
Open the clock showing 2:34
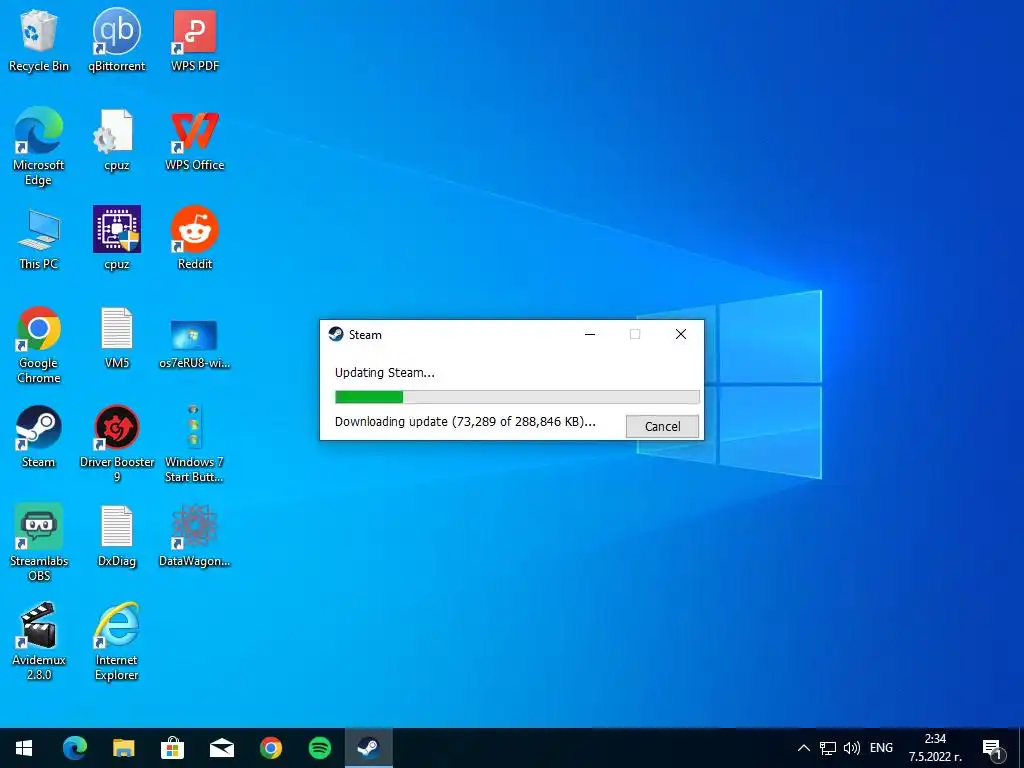click(935, 748)
